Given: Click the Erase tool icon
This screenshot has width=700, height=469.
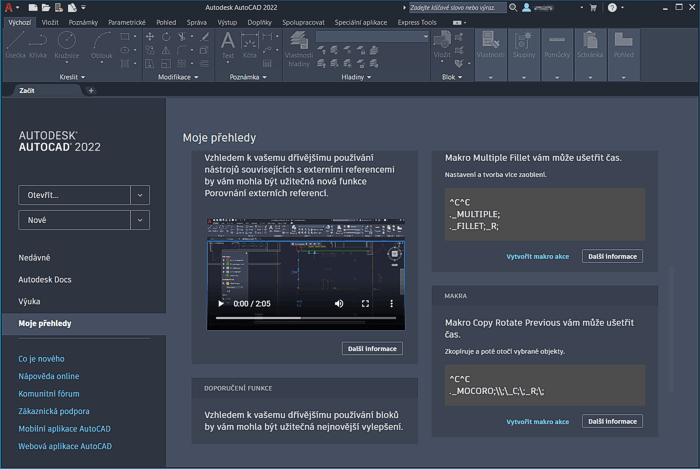Looking at the screenshot, I should (204, 37).
